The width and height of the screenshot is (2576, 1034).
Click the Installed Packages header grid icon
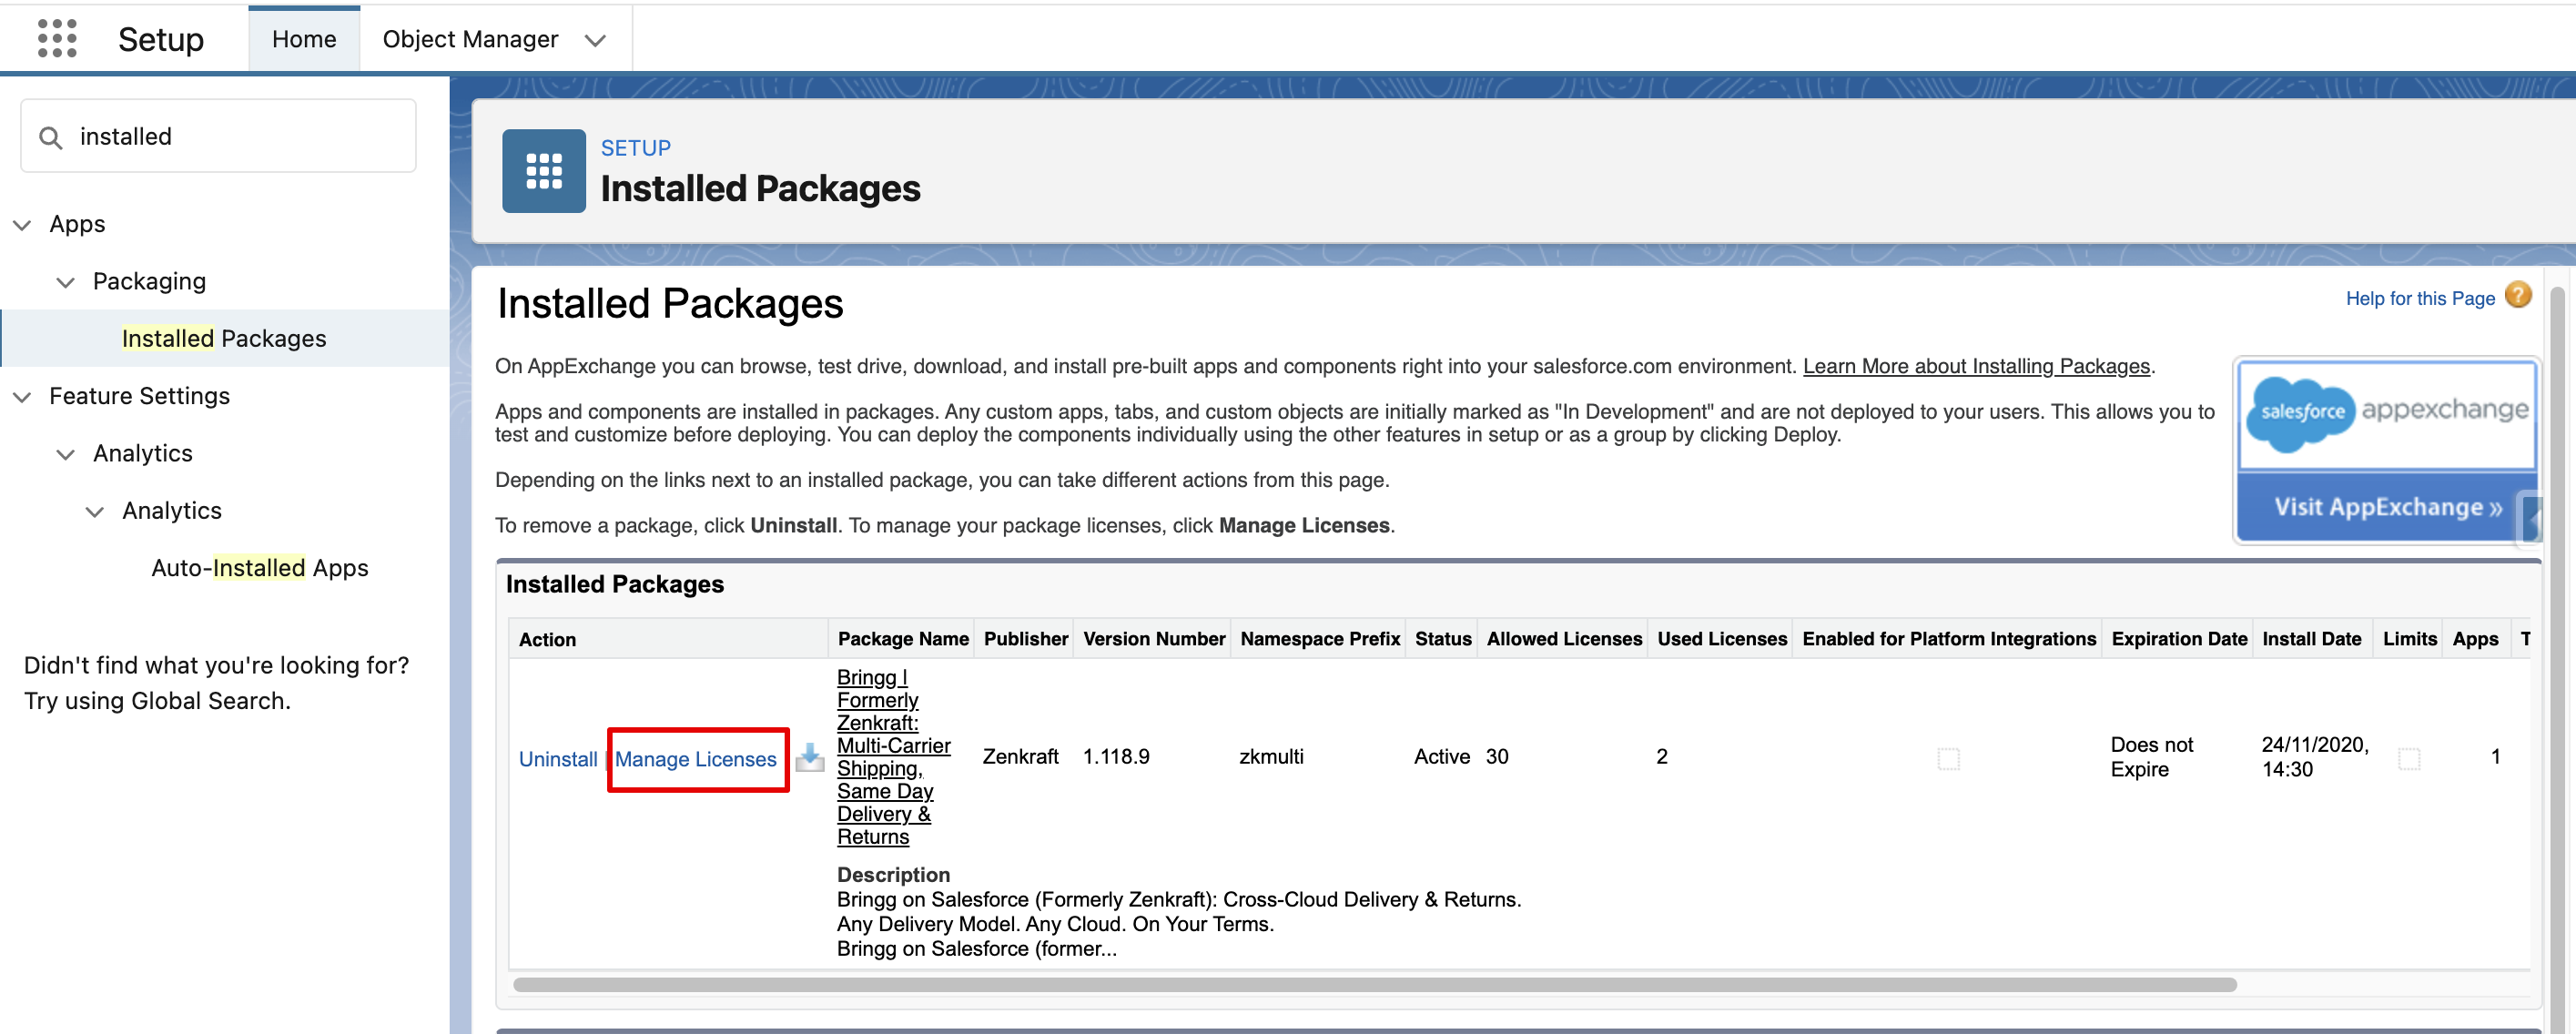pos(544,170)
